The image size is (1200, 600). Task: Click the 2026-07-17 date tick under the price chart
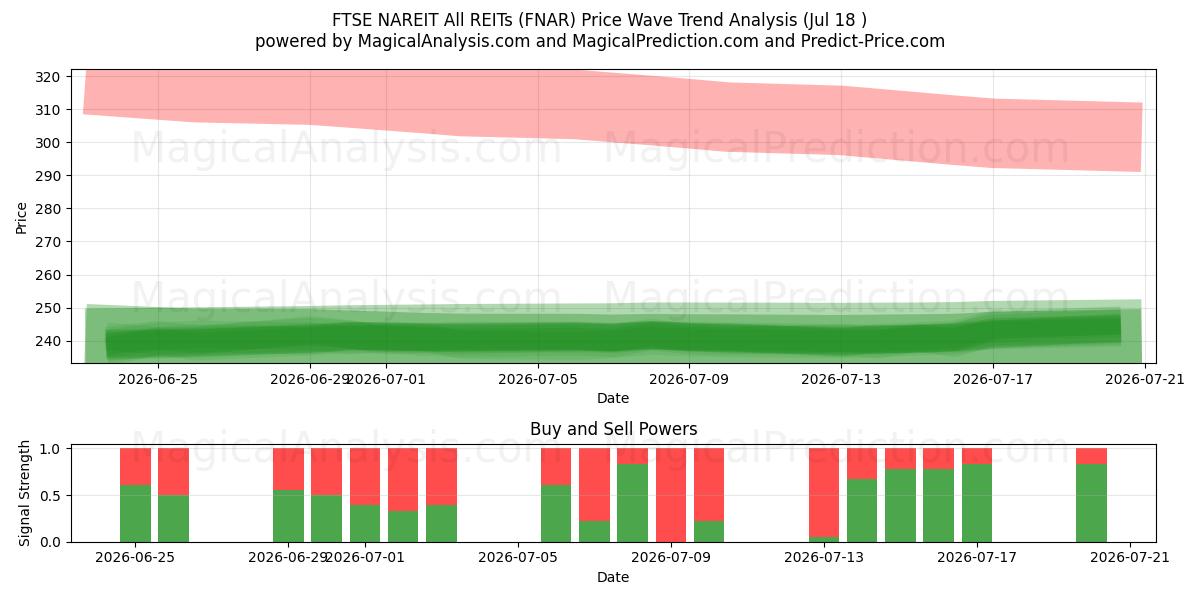tap(993, 379)
